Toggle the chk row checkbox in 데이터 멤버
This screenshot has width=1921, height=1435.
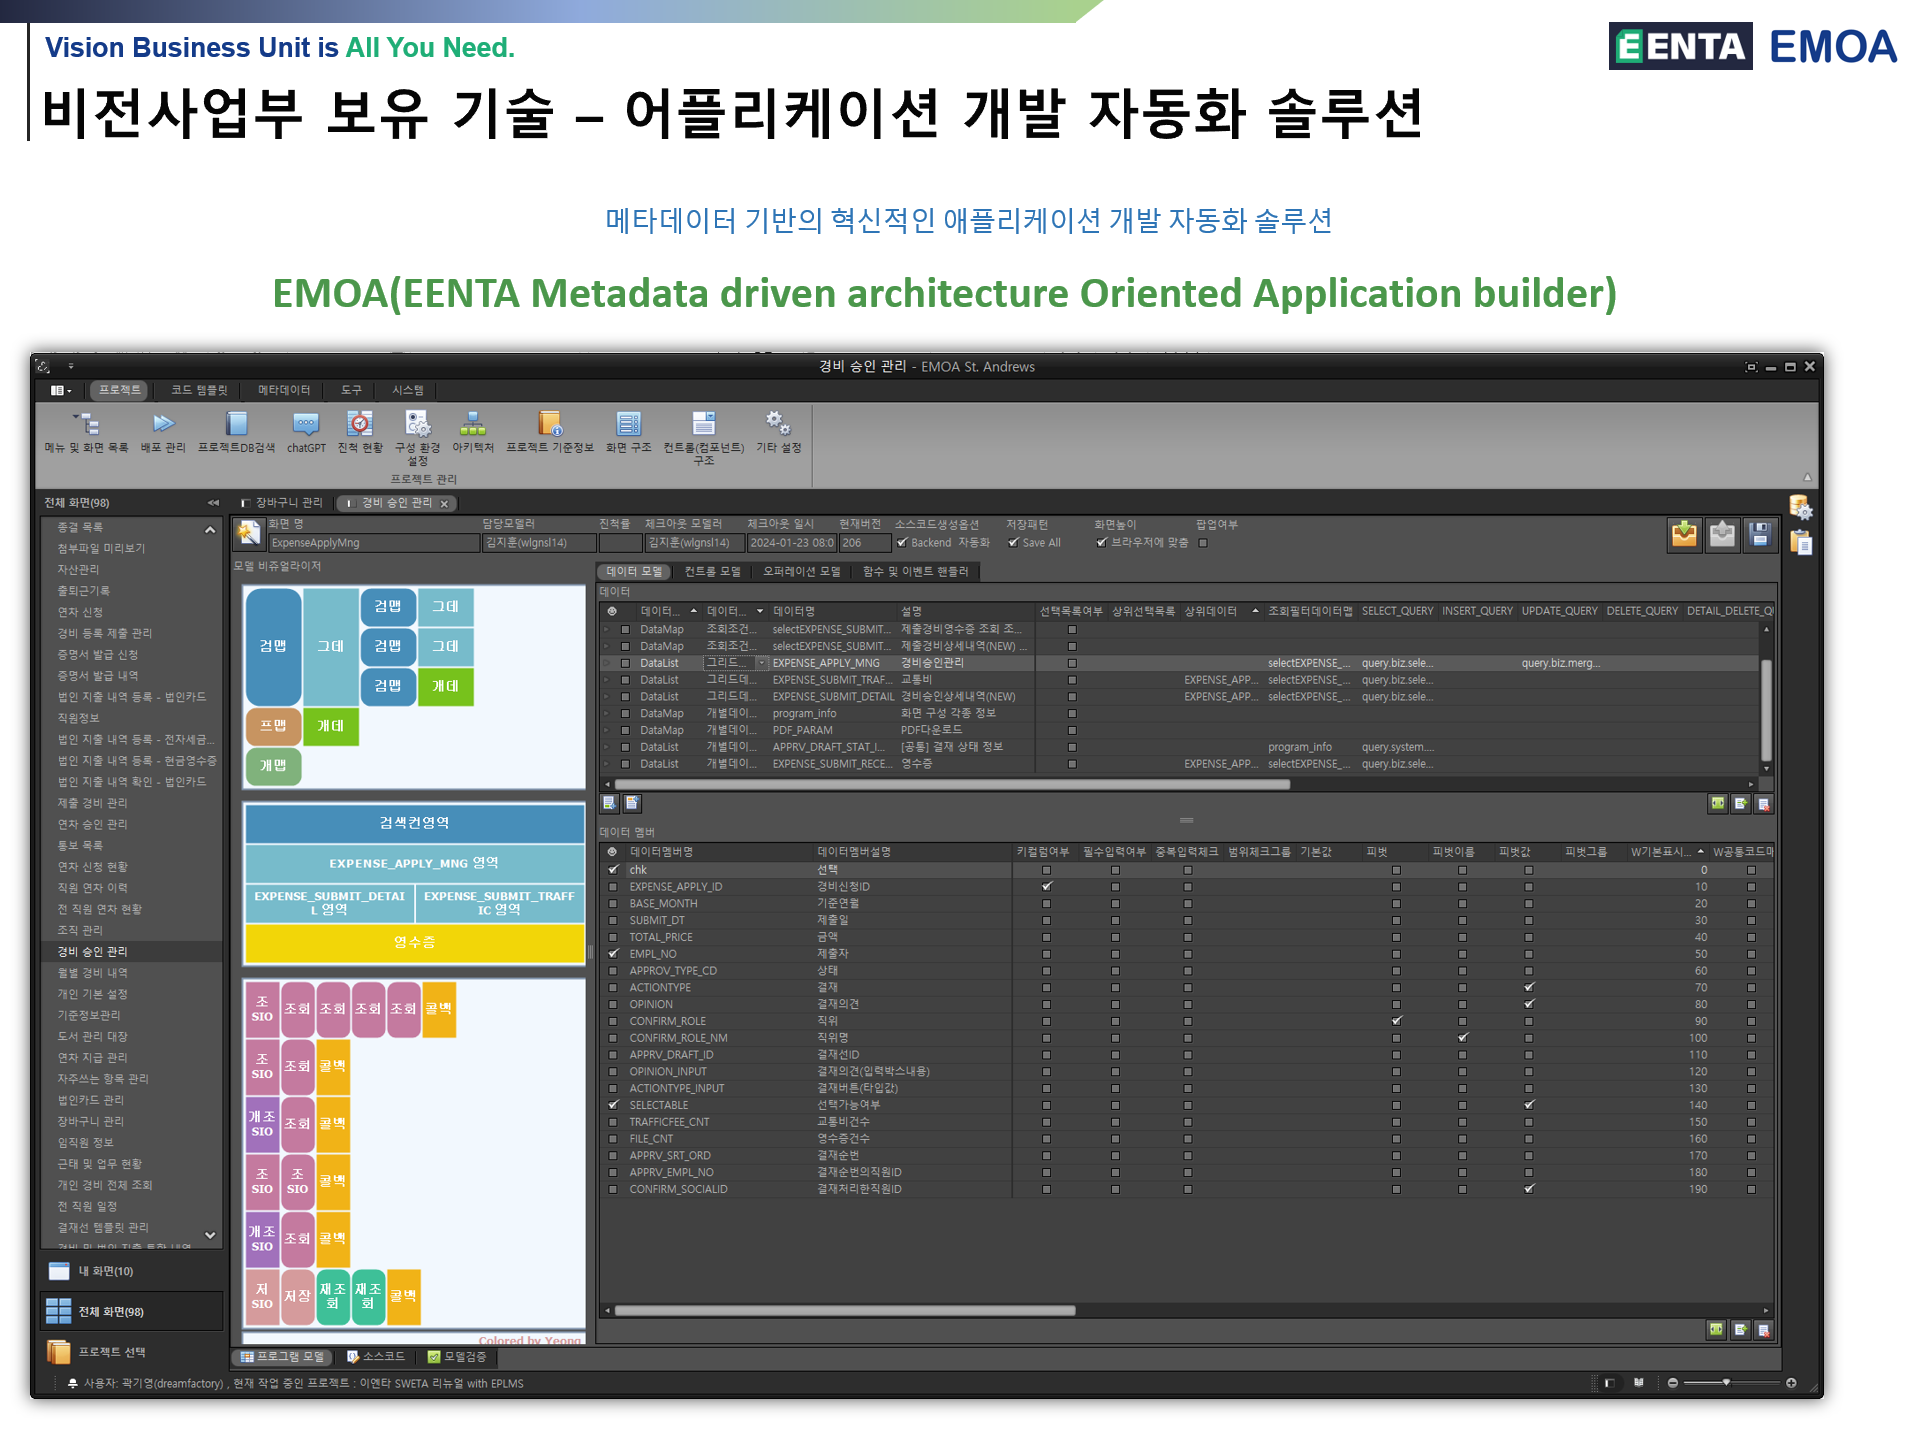point(613,870)
